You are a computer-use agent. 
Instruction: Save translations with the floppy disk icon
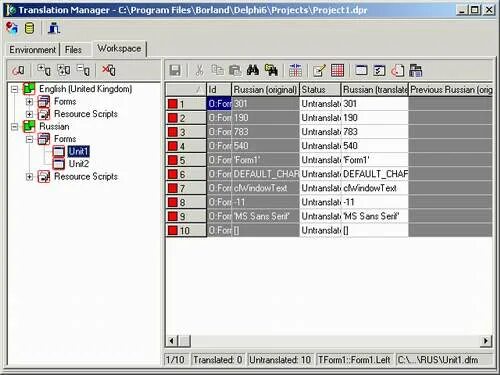175,71
